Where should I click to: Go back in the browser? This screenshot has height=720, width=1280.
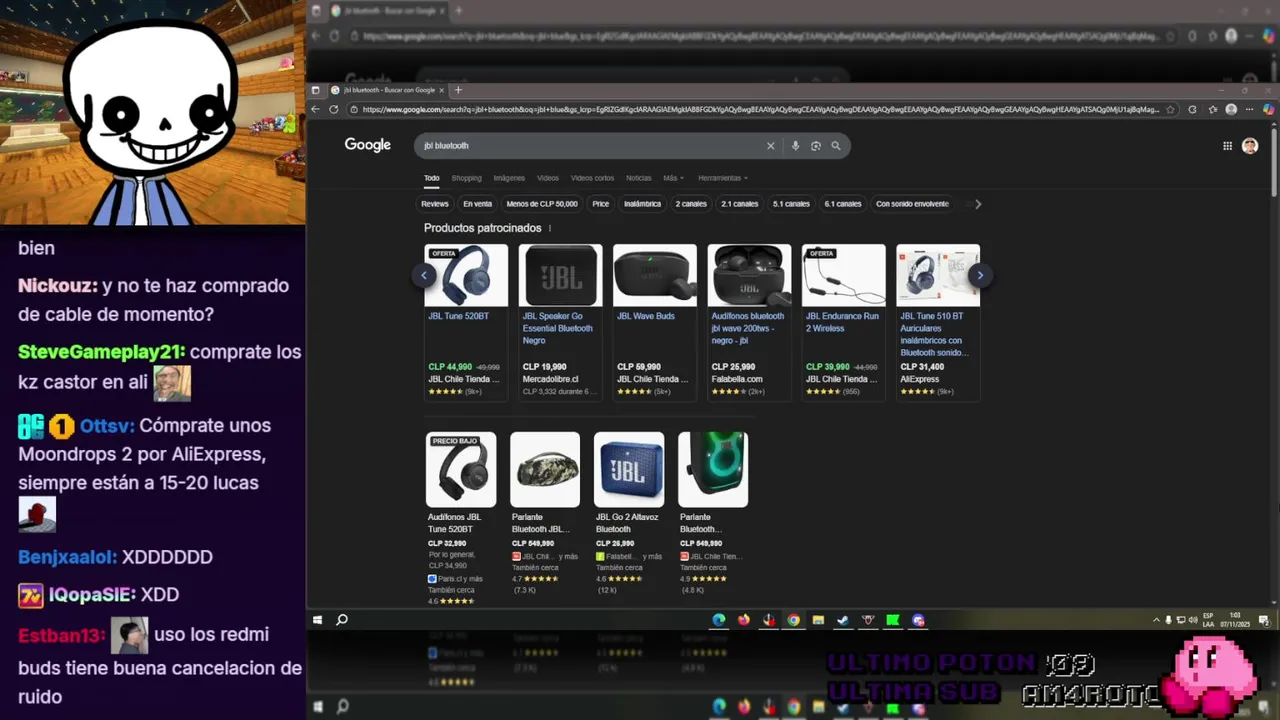(316, 109)
